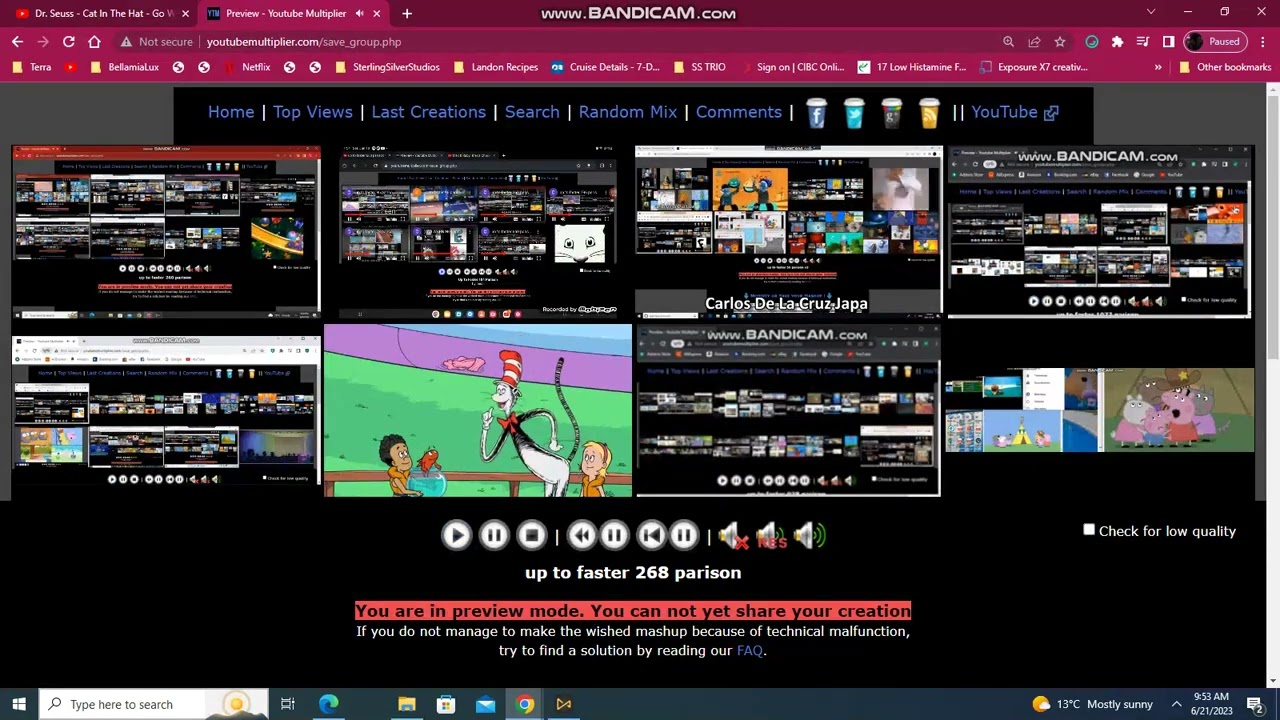Open the external YouTube link
Viewport: 1280px width, 720px height.
click(1014, 112)
